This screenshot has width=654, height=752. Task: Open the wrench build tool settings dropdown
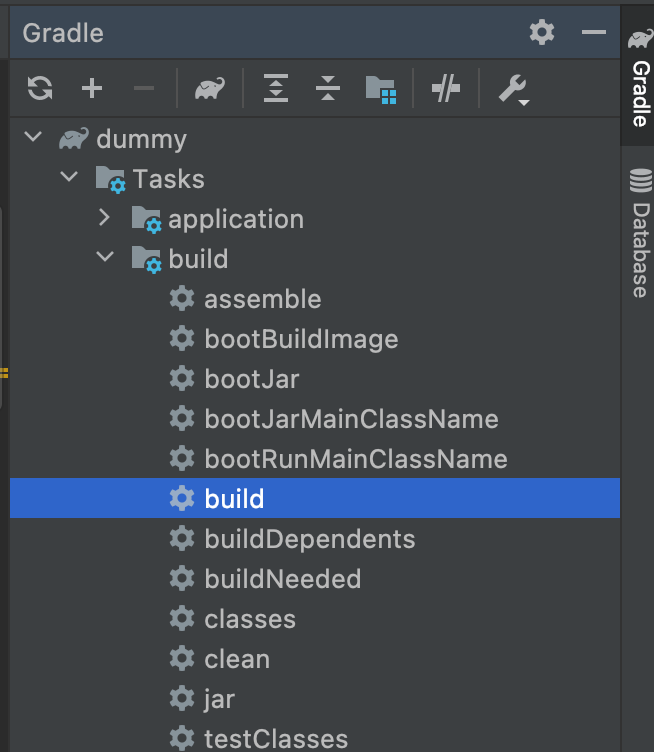514,90
